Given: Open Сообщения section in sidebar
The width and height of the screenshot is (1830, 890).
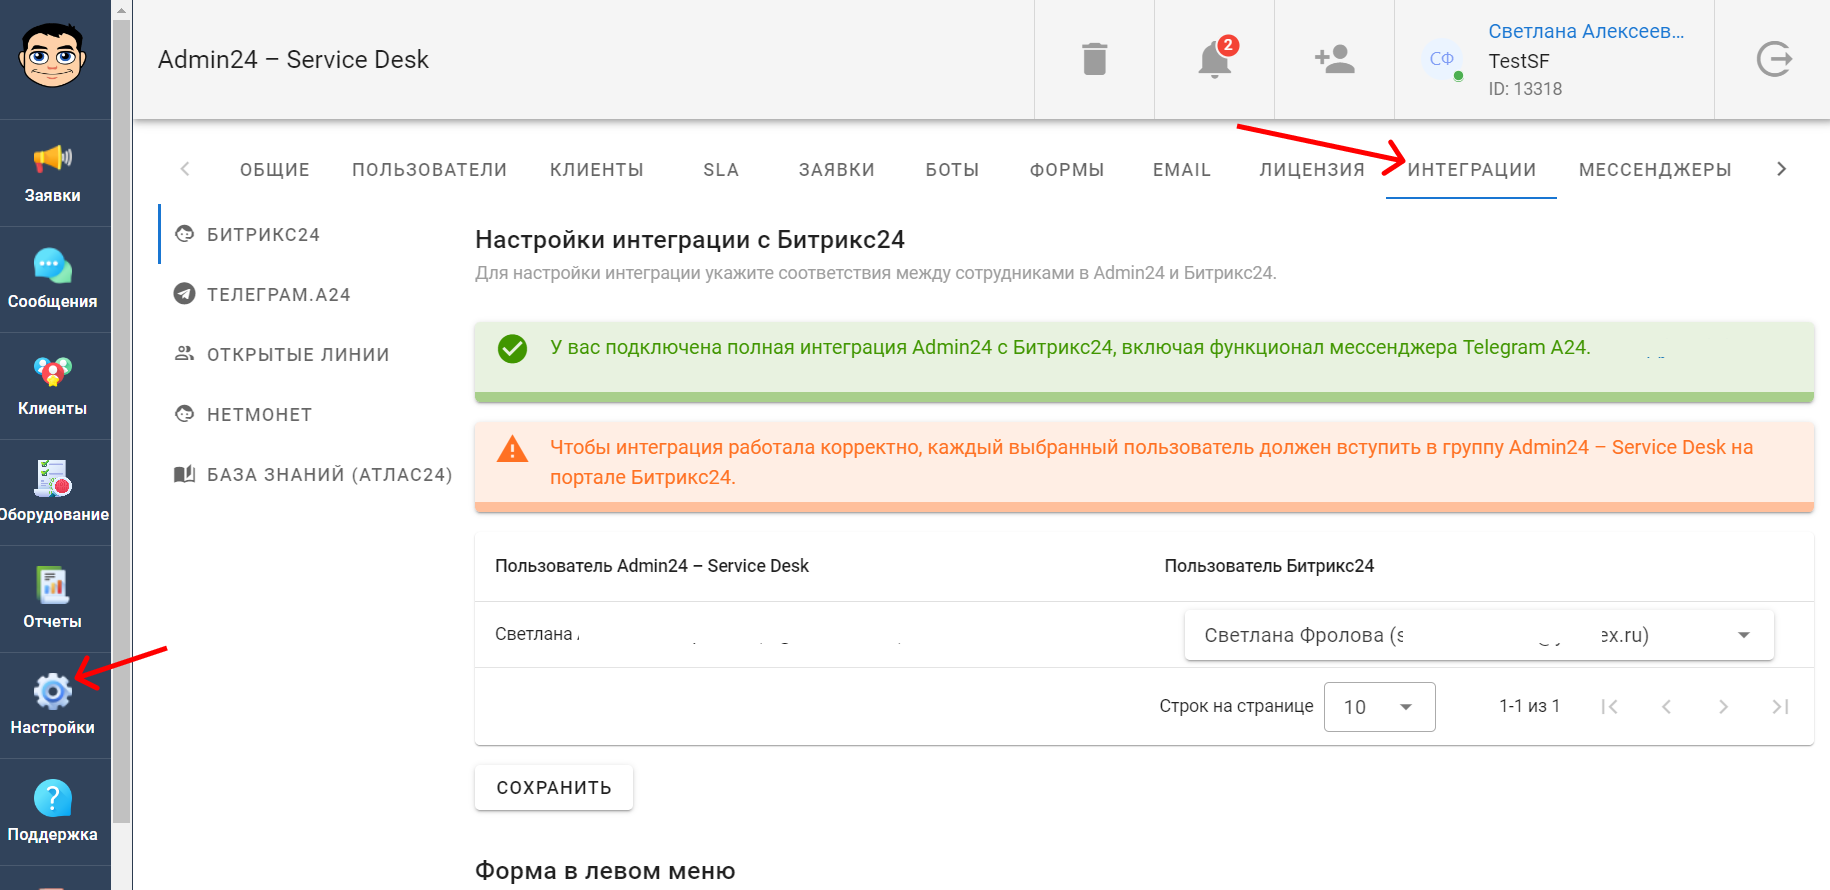Looking at the screenshot, I should [53, 279].
